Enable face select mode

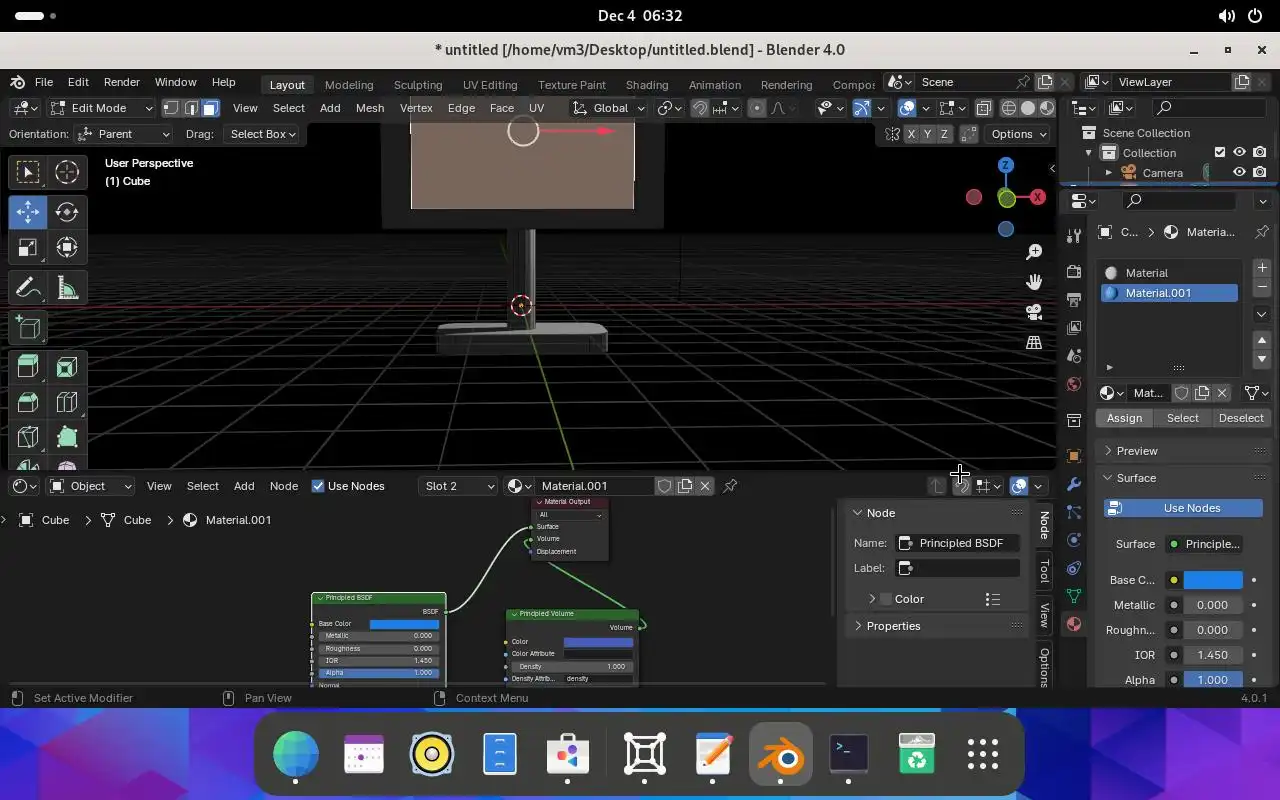(210, 108)
